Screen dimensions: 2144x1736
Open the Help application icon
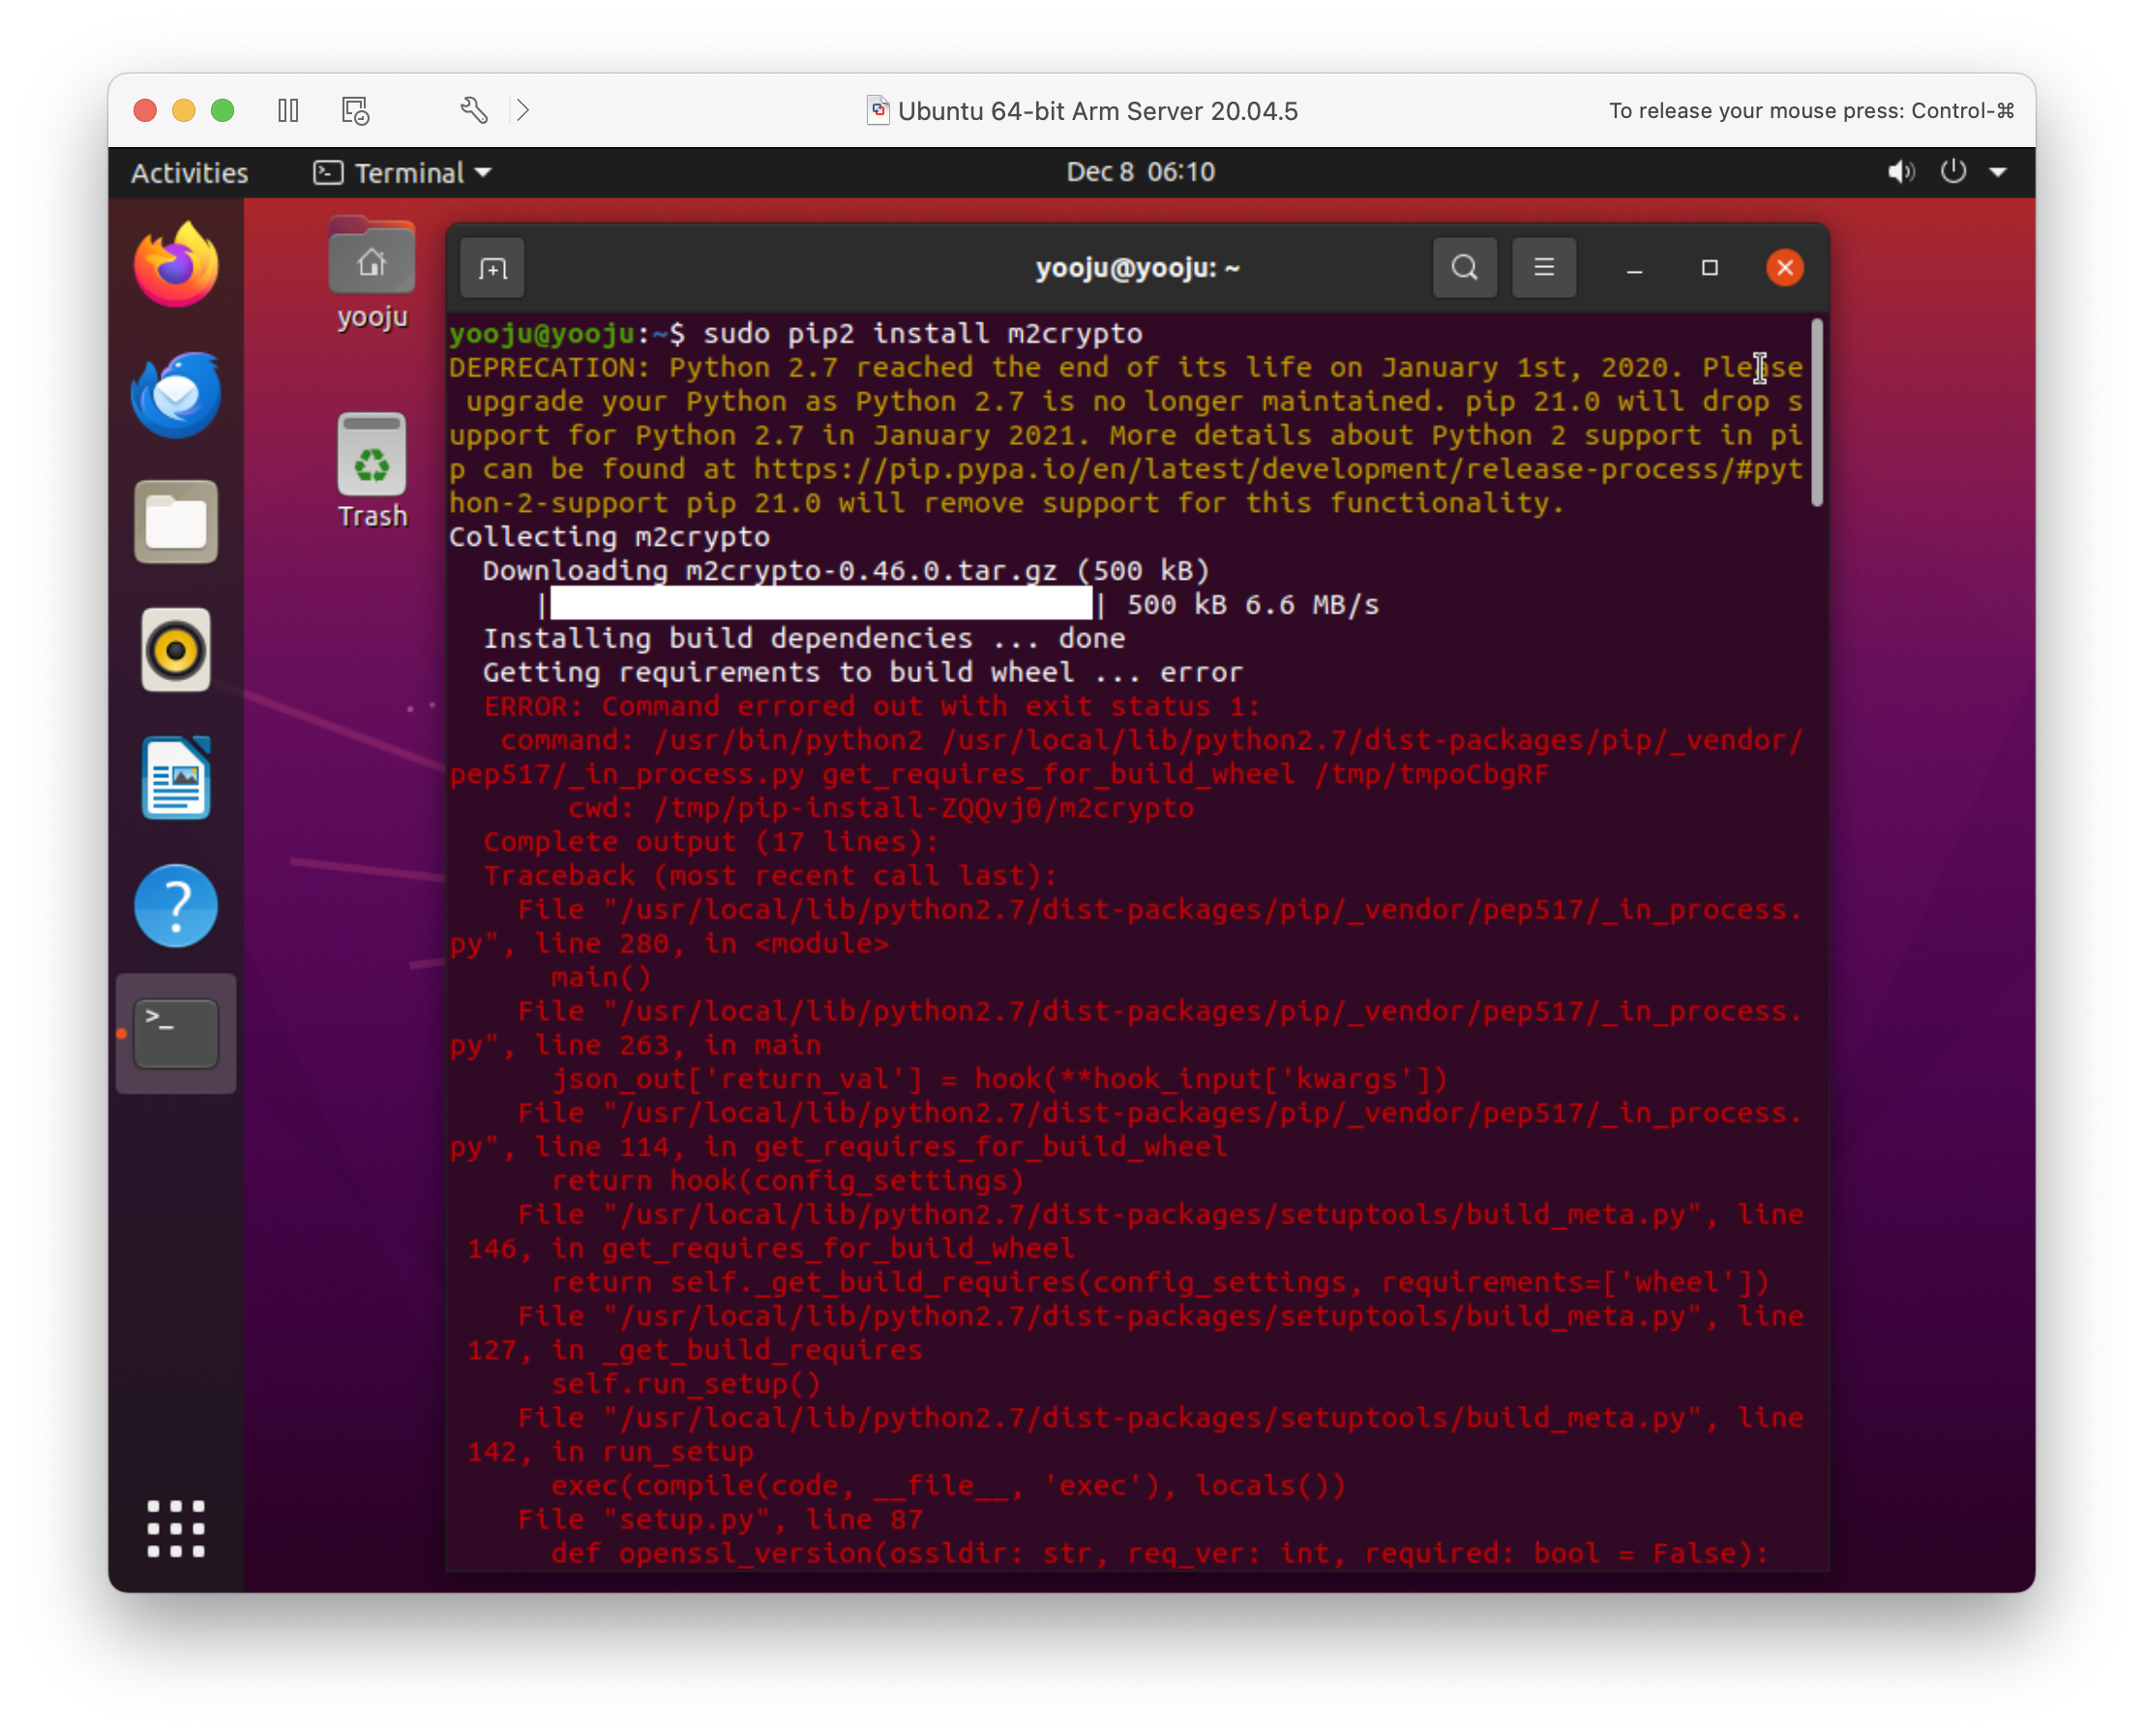click(x=176, y=906)
